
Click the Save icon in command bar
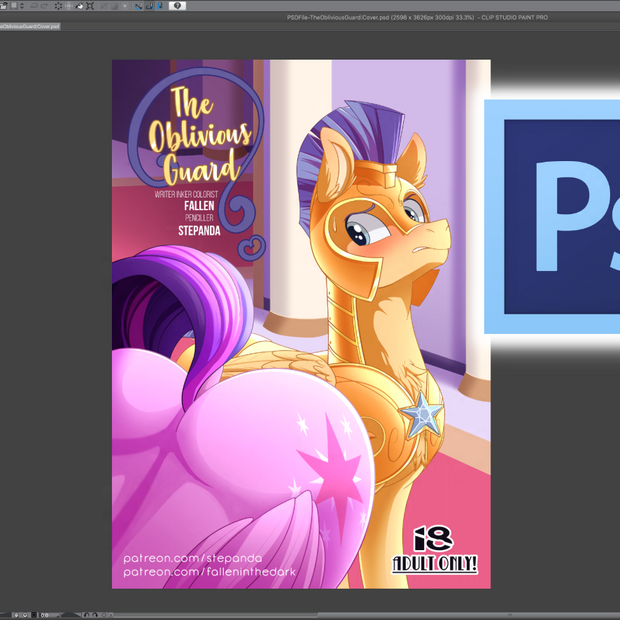3,6
